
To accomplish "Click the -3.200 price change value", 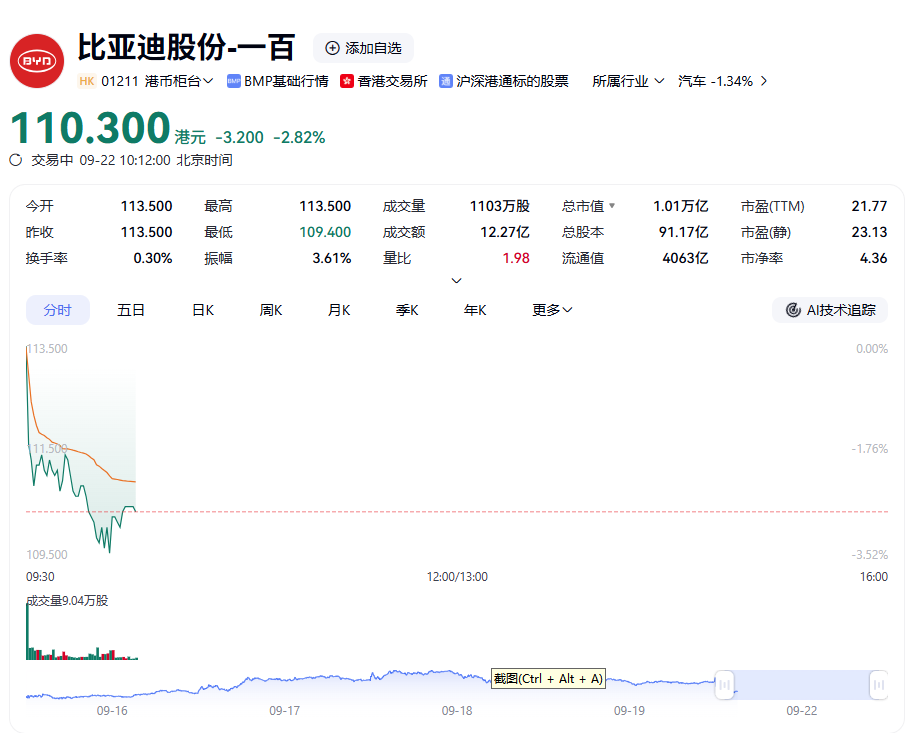I will pos(240,137).
